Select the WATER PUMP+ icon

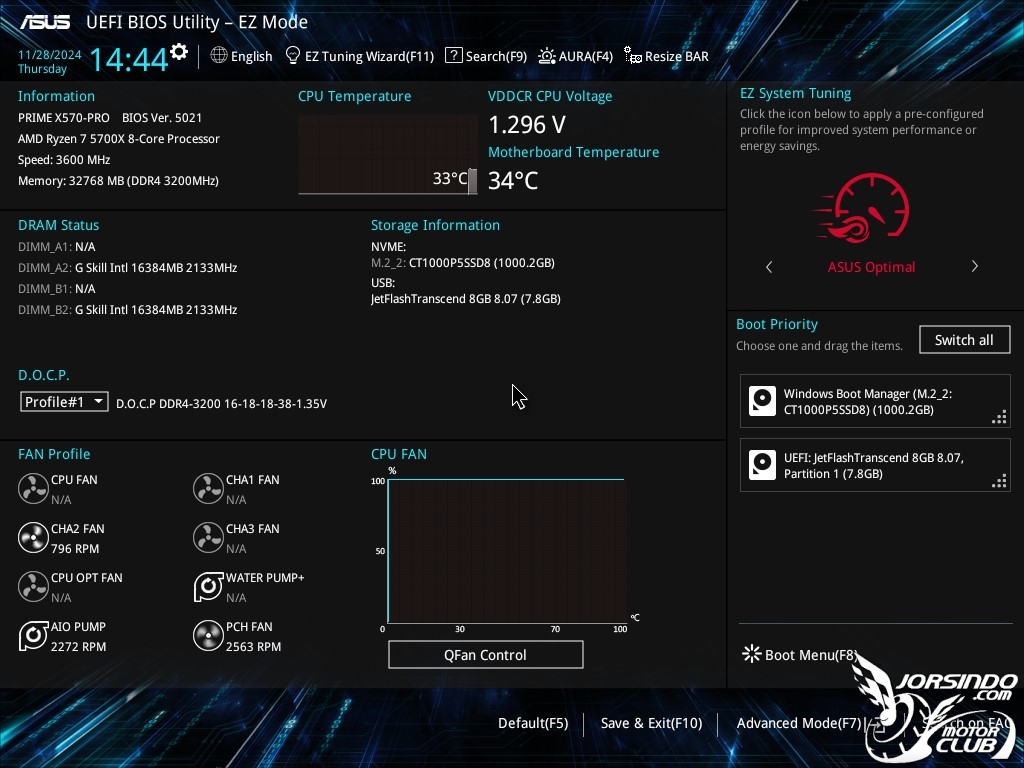tap(208, 586)
